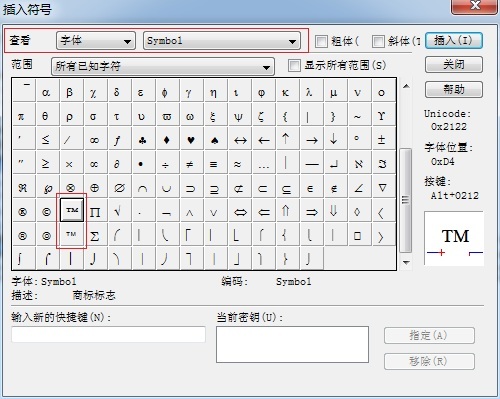Close the Insert Symbol dialog window
Screen dimensions: 500x399
pyautogui.click(x=474, y=6)
